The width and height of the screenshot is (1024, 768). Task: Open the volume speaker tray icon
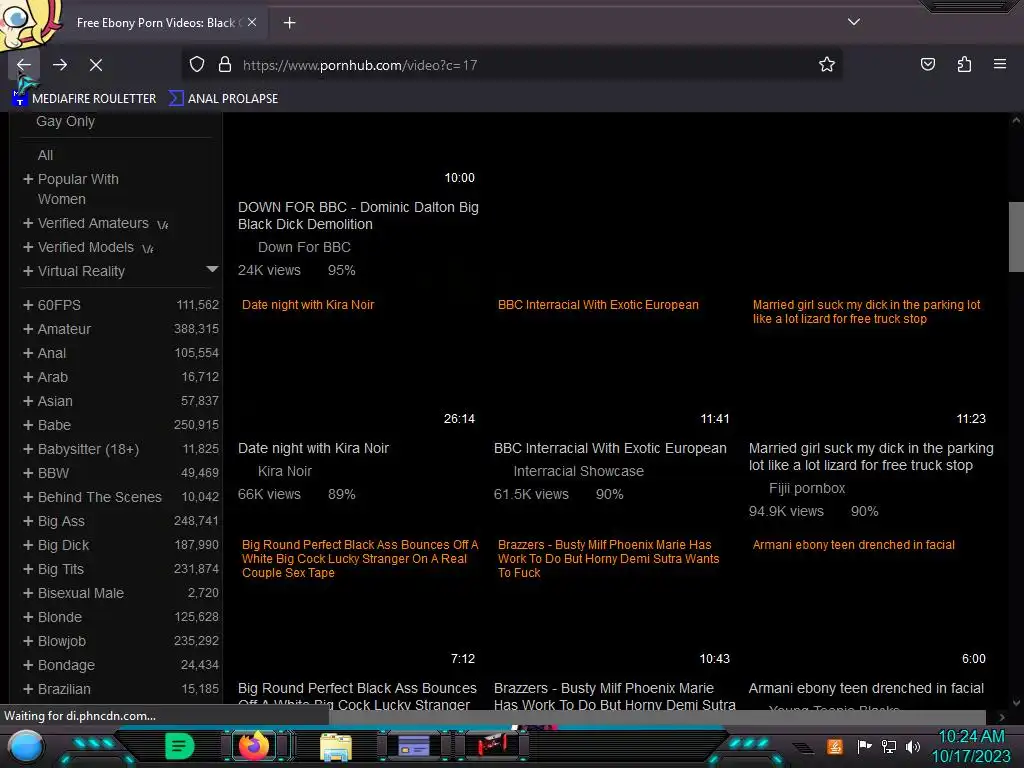tap(913, 746)
